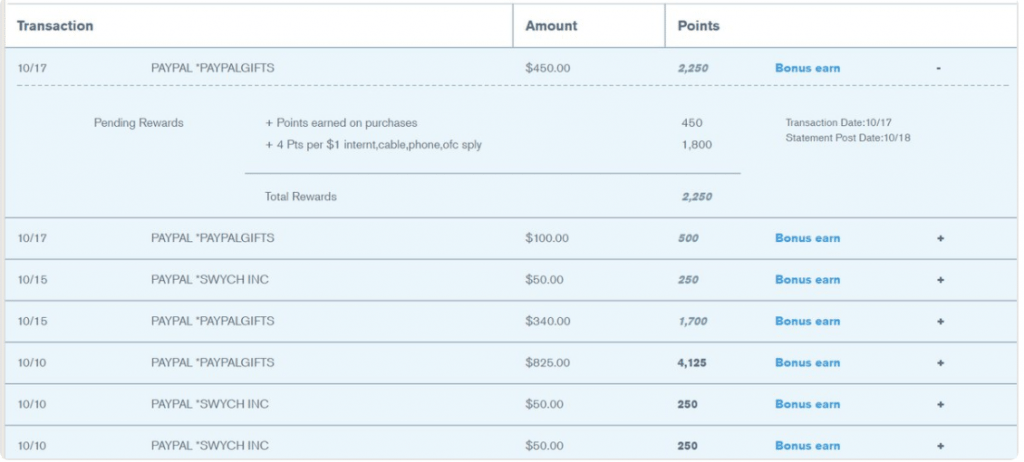Expand the $340.00 PAYPALGIFTS transaction row

pos(940,322)
